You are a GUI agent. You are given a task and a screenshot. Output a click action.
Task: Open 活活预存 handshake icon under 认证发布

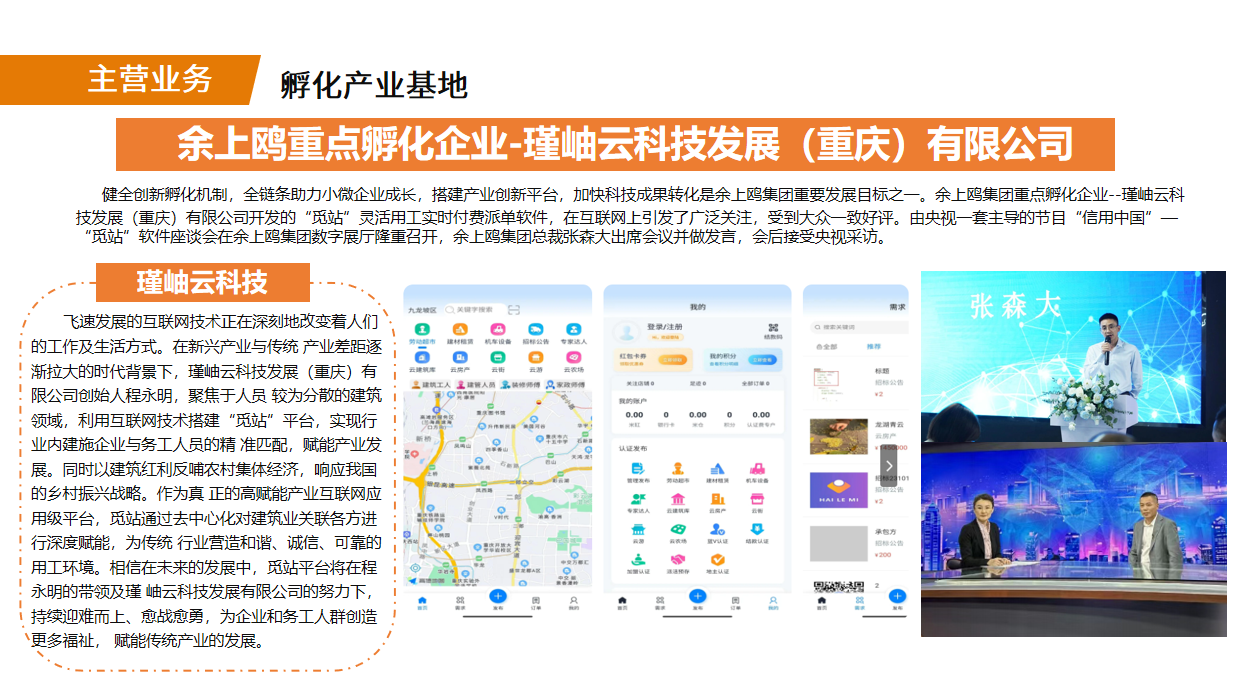tap(678, 560)
